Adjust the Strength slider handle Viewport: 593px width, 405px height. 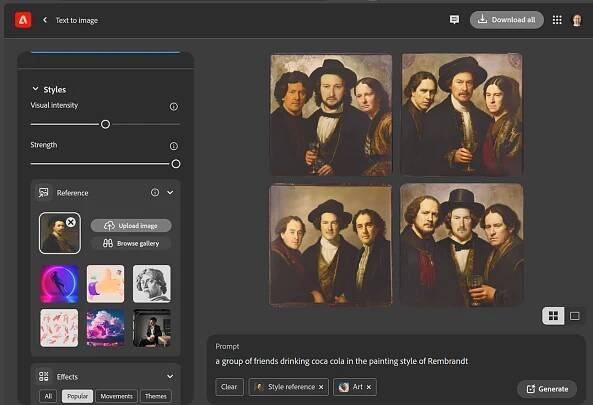pos(176,164)
